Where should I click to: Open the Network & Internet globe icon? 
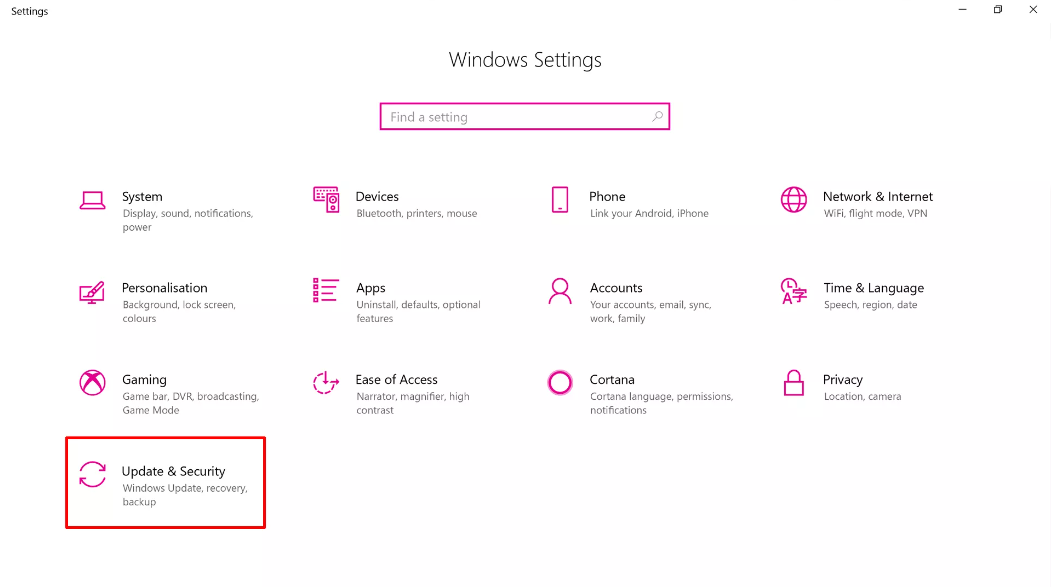pyautogui.click(x=794, y=200)
